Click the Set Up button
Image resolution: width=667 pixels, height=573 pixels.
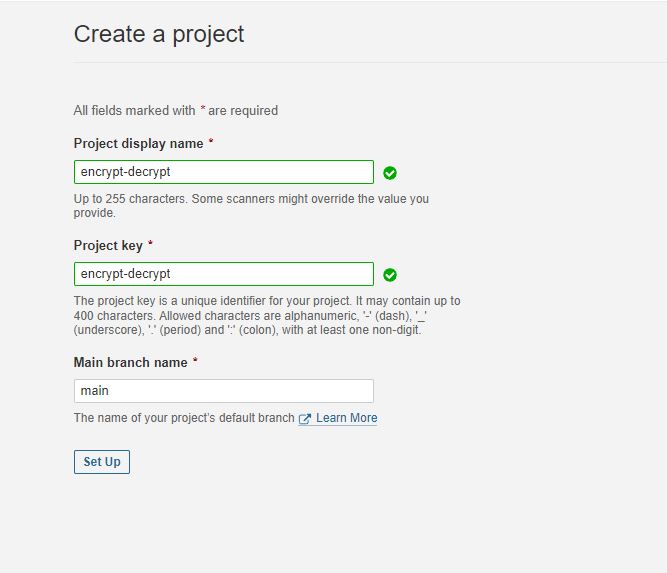coord(102,462)
